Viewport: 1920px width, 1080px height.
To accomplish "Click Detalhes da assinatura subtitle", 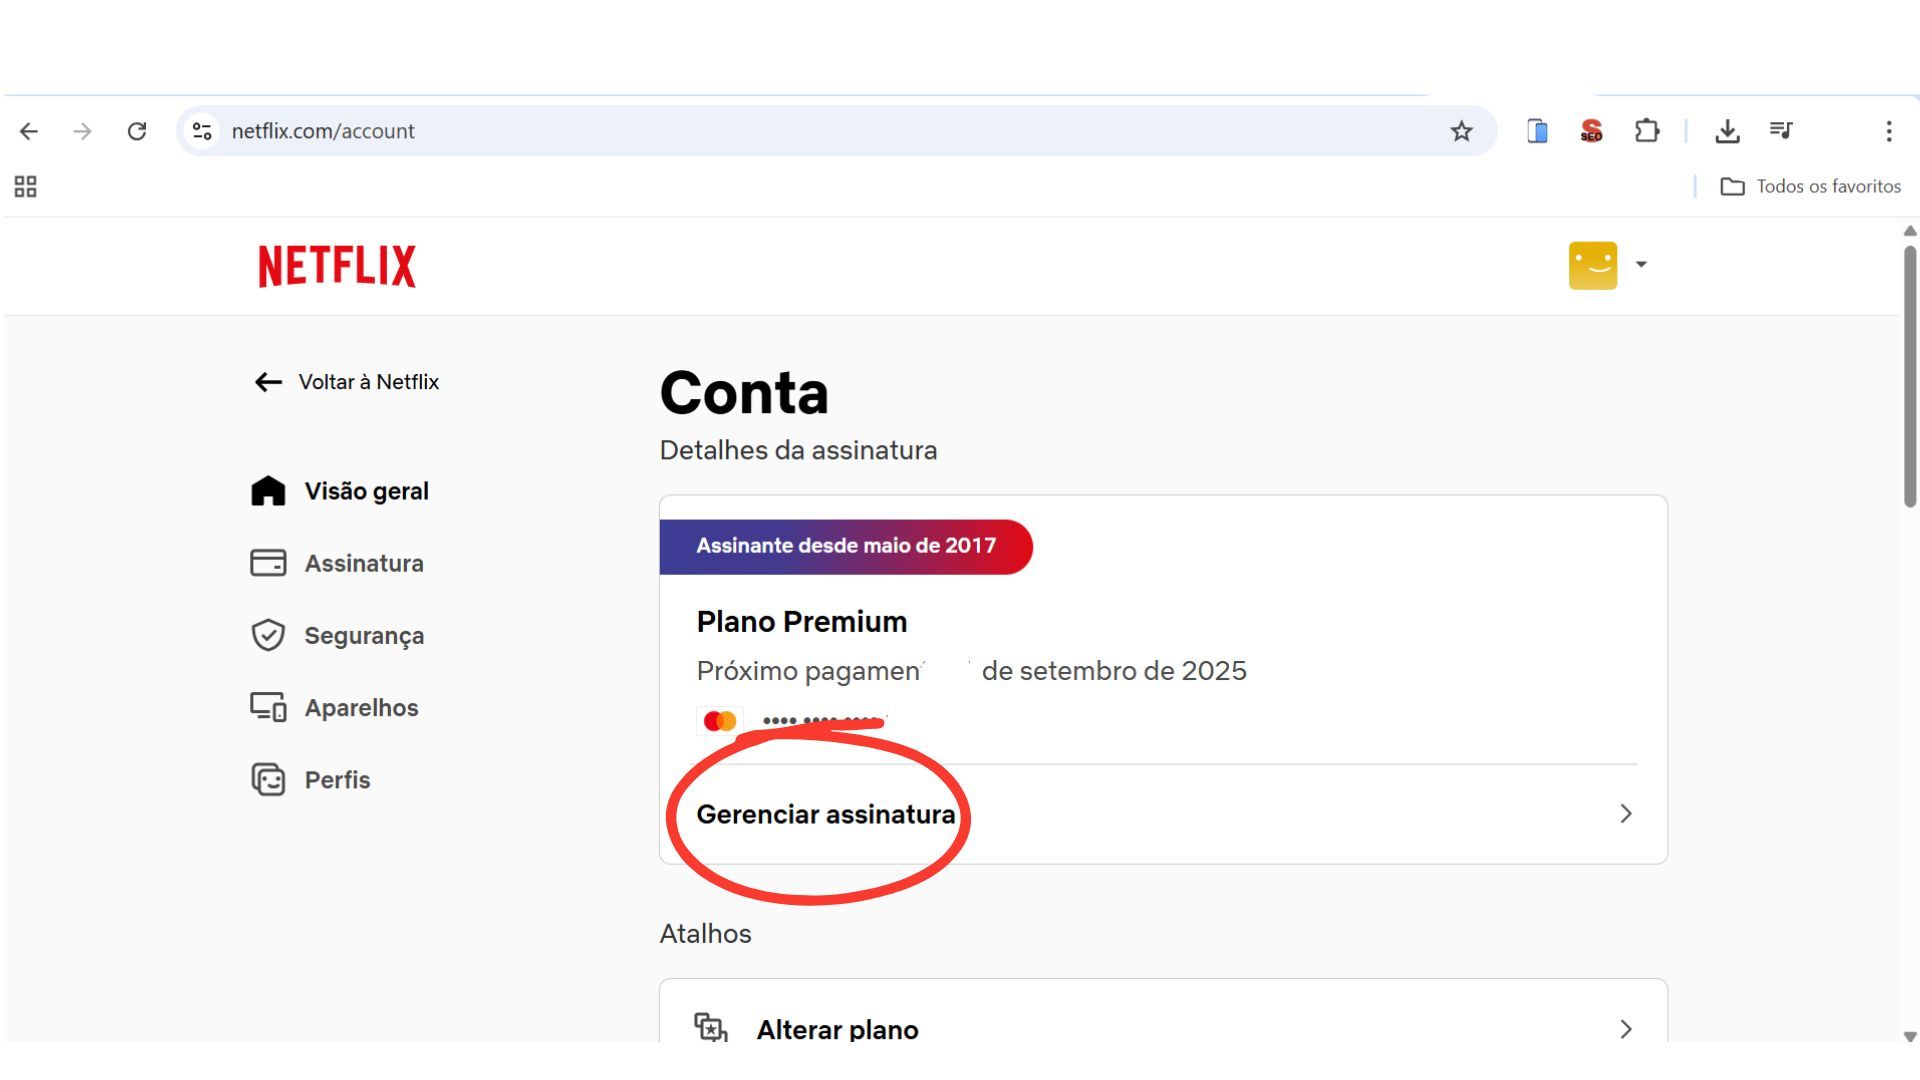I will pyautogui.click(x=798, y=450).
